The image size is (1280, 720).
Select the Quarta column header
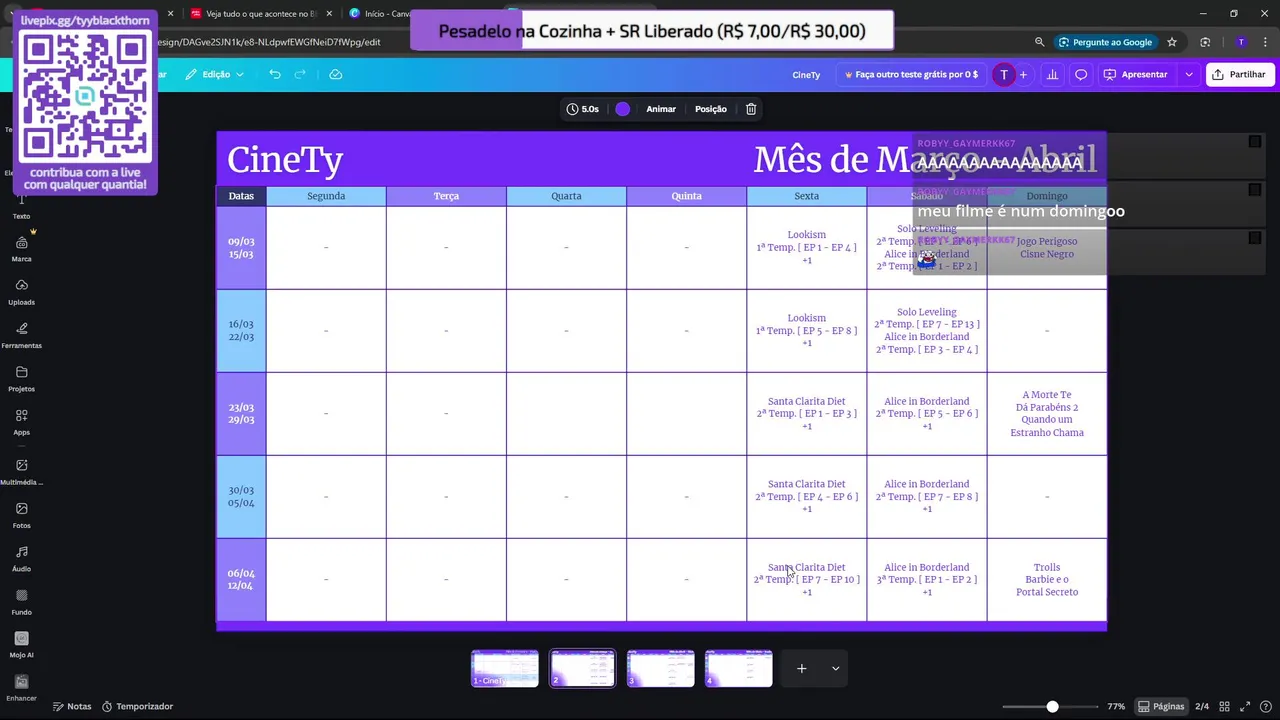(566, 196)
